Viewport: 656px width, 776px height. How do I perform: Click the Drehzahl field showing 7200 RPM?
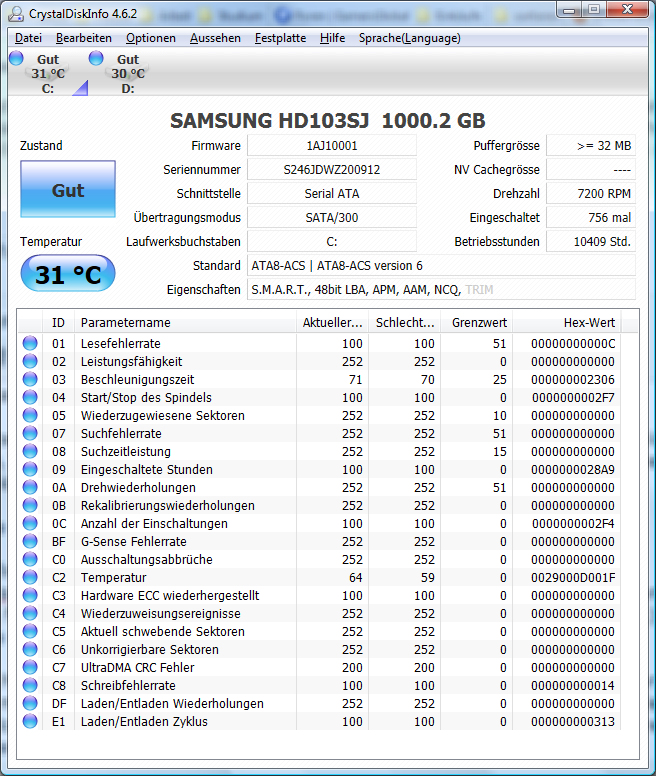tap(591, 194)
